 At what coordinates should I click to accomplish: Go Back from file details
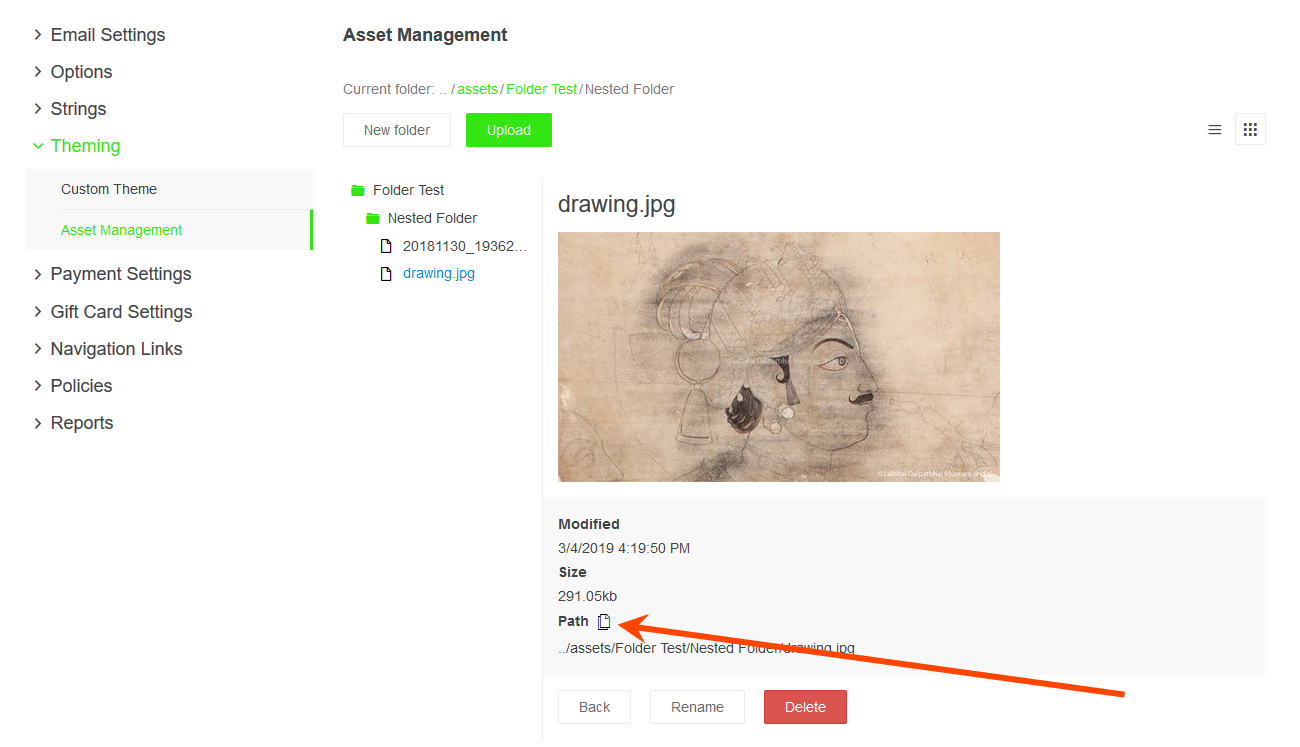tap(594, 707)
